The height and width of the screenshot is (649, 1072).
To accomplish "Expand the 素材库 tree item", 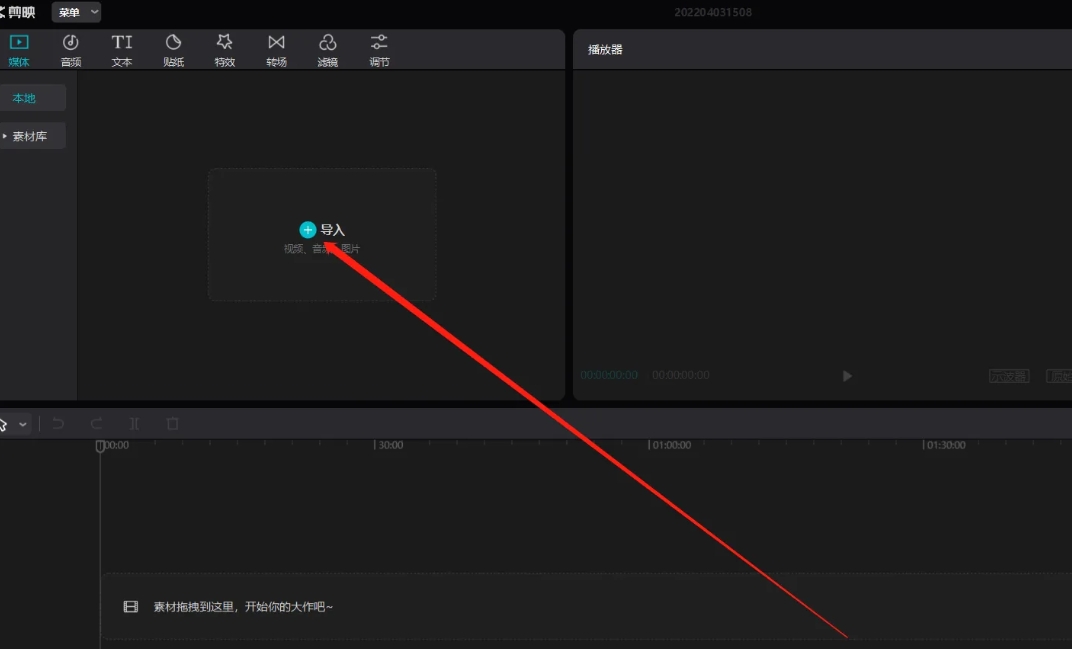I will (x=5, y=136).
